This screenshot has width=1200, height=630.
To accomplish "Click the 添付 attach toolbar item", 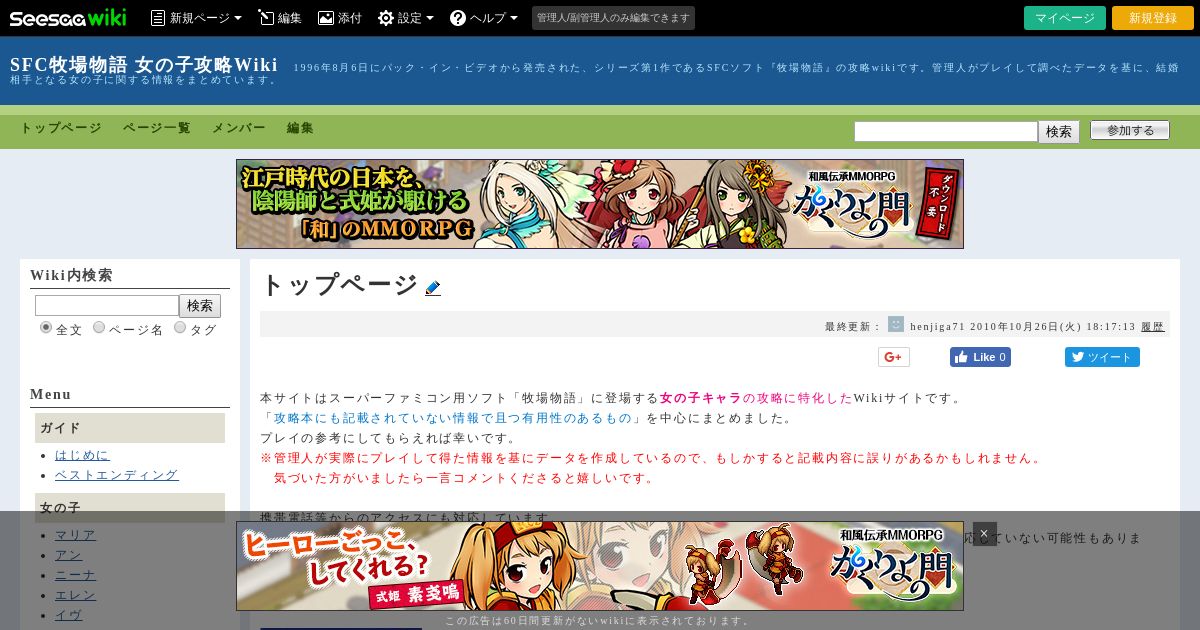I will [339, 18].
